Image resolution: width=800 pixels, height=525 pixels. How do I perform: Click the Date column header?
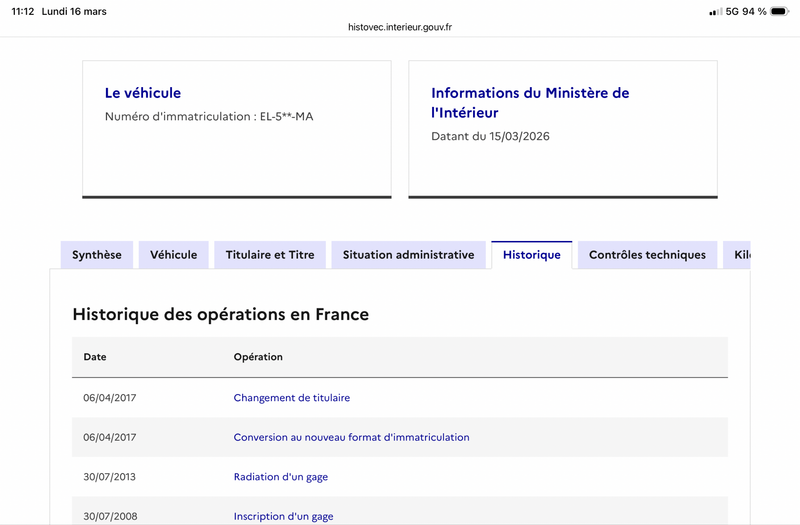pos(95,357)
